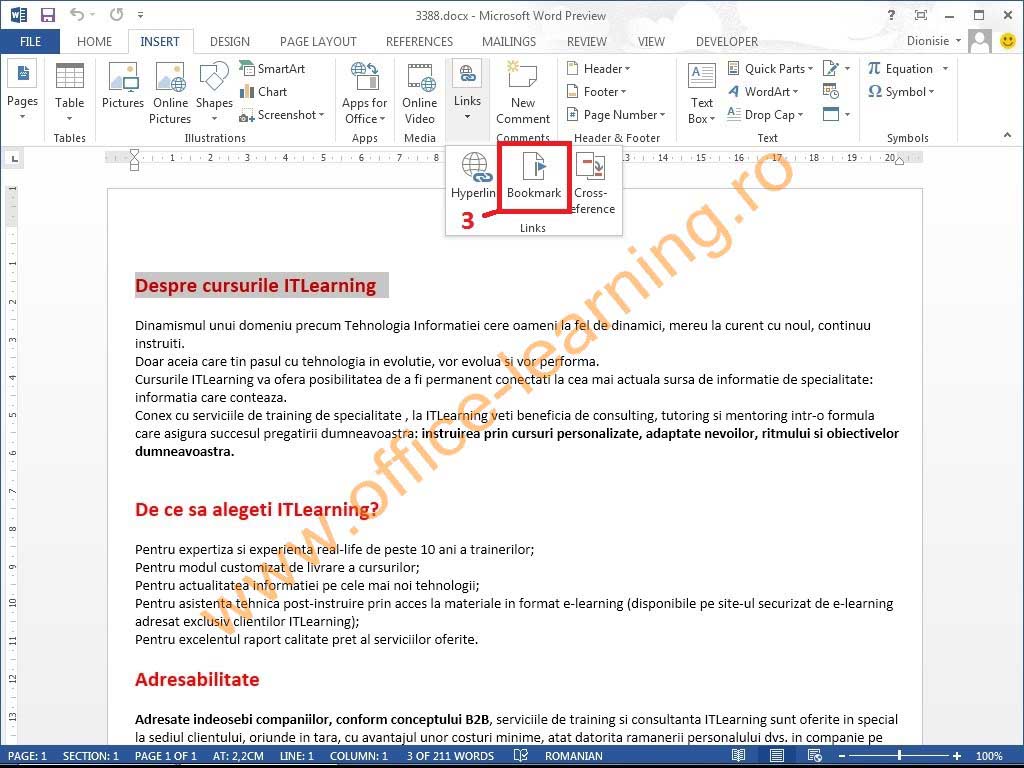Collapse the Links dropdown button

point(467,91)
